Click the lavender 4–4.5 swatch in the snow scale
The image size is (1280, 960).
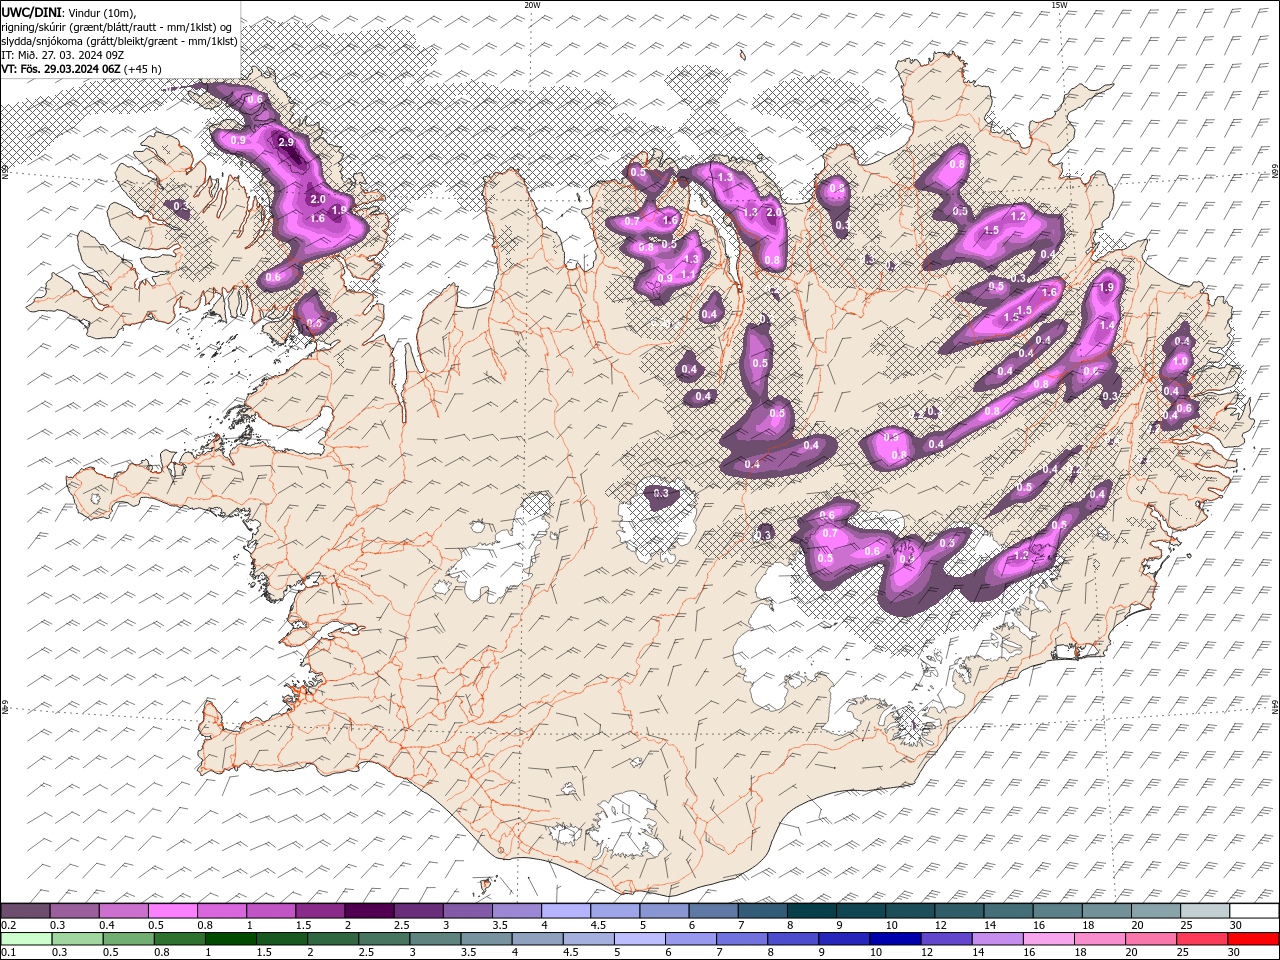pos(566,911)
